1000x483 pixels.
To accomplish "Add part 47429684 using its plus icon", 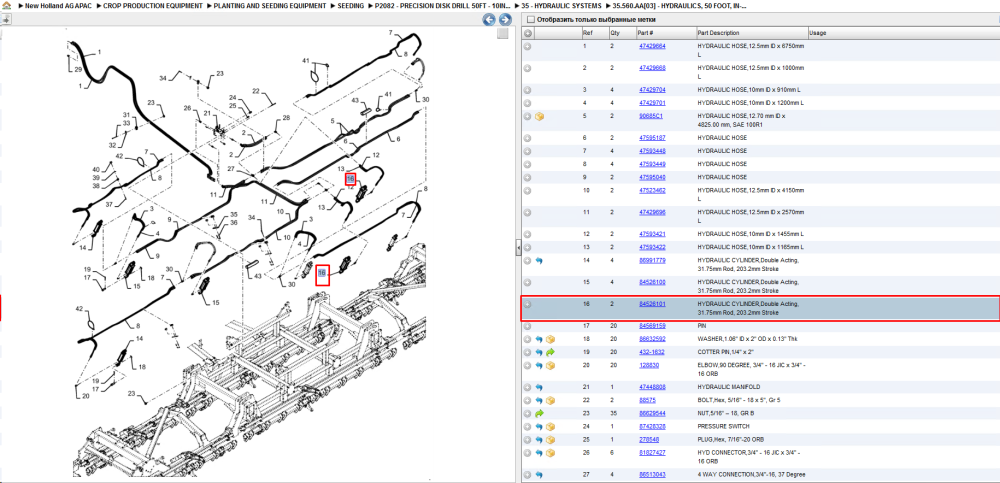I will tap(527, 47).
